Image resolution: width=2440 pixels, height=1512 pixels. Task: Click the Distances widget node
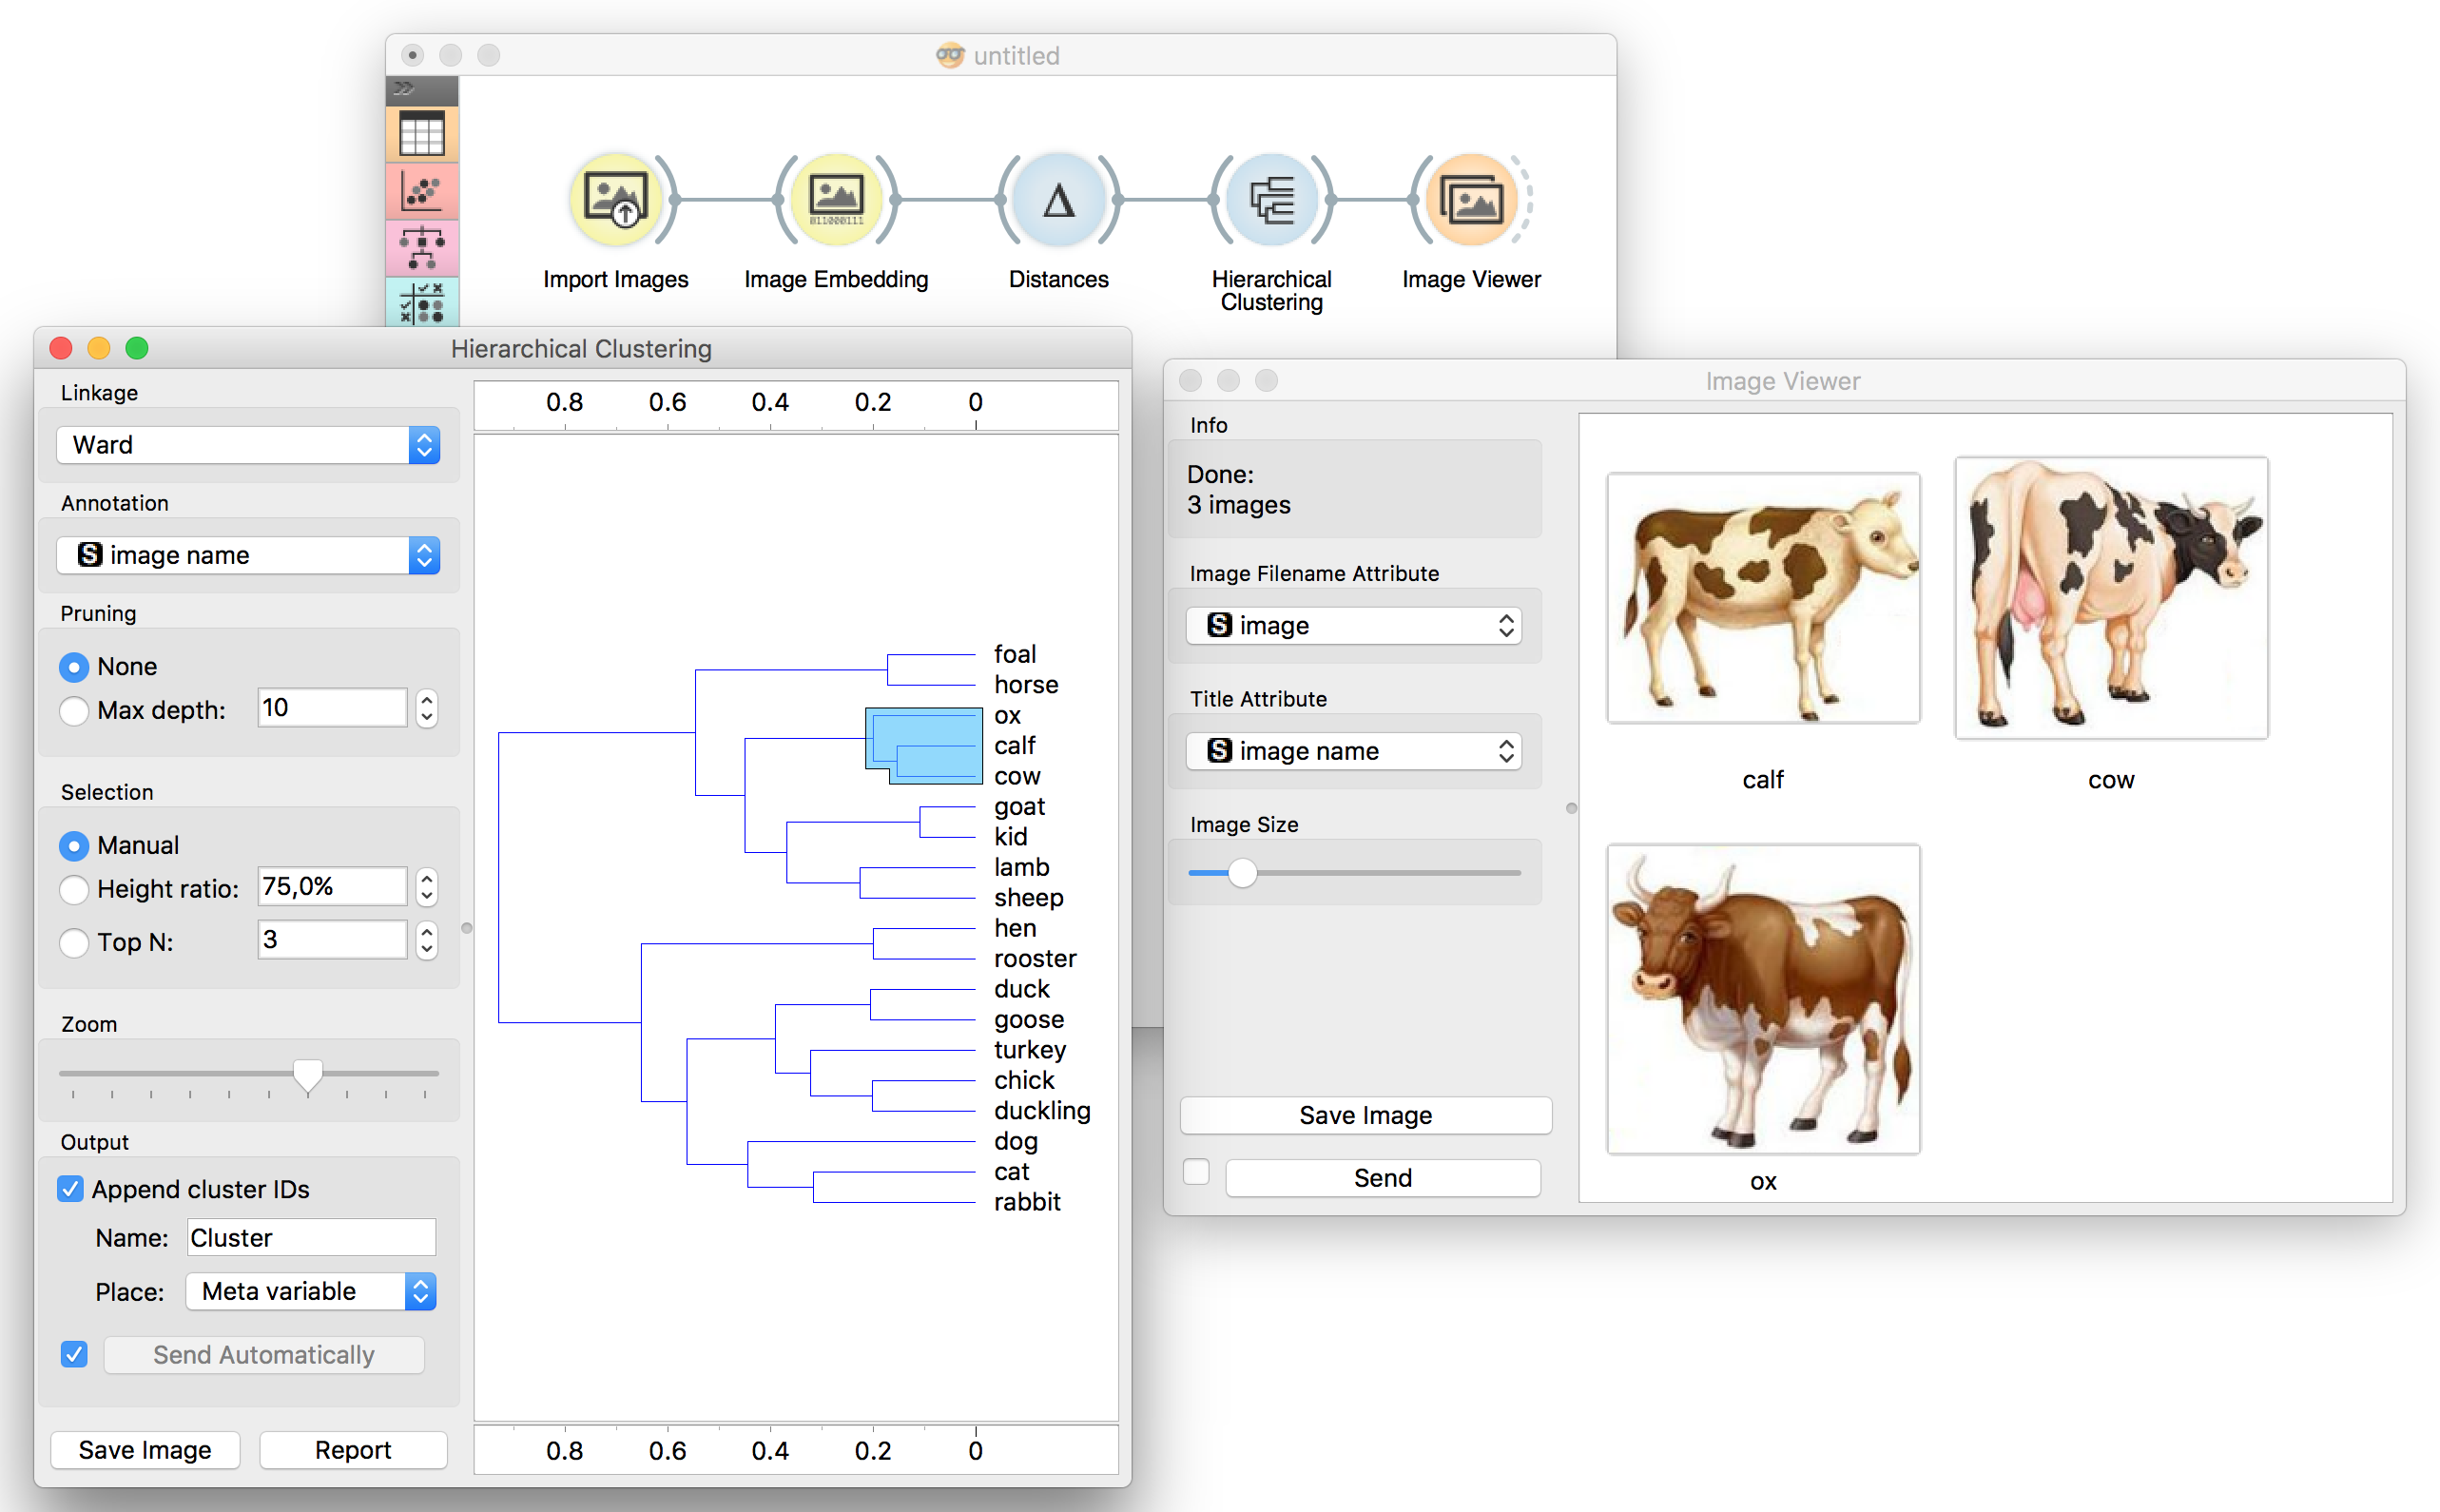[1058, 200]
